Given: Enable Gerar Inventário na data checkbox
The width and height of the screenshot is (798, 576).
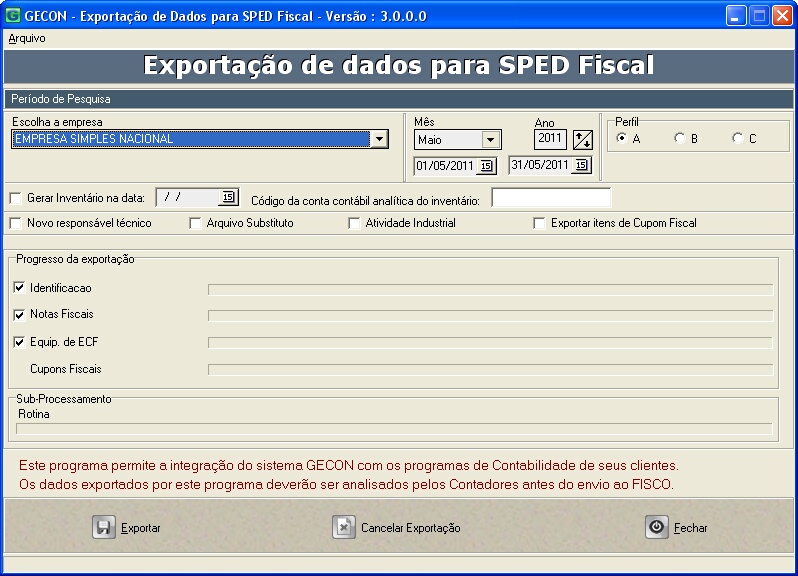Looking at the screenshot, I should tap(16, 198).
